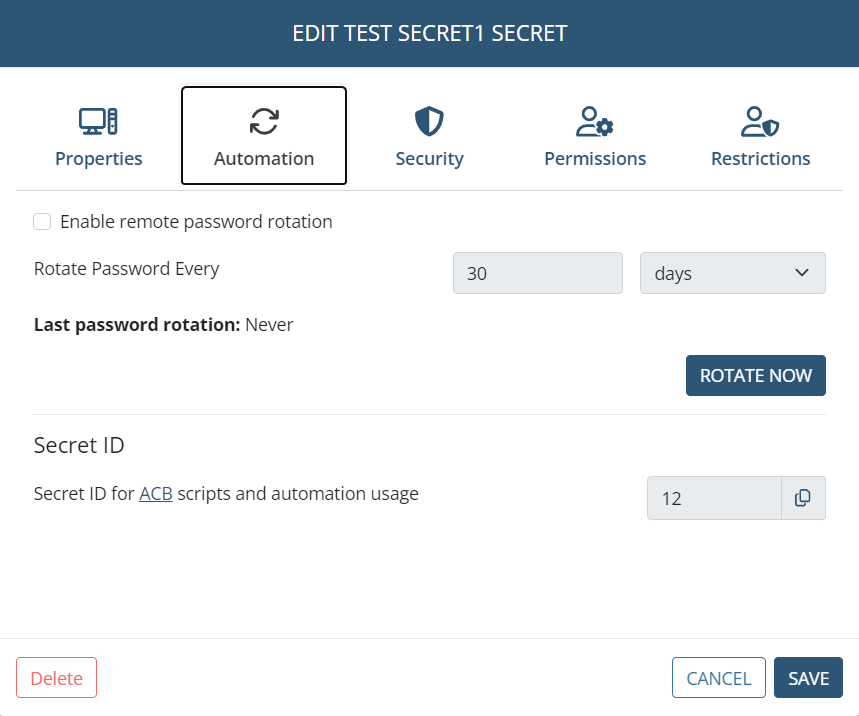Image resolution: width=859 pixels, height=716 pixels.
Task: Open the Restrictions tab label
Action: point(760,159)
